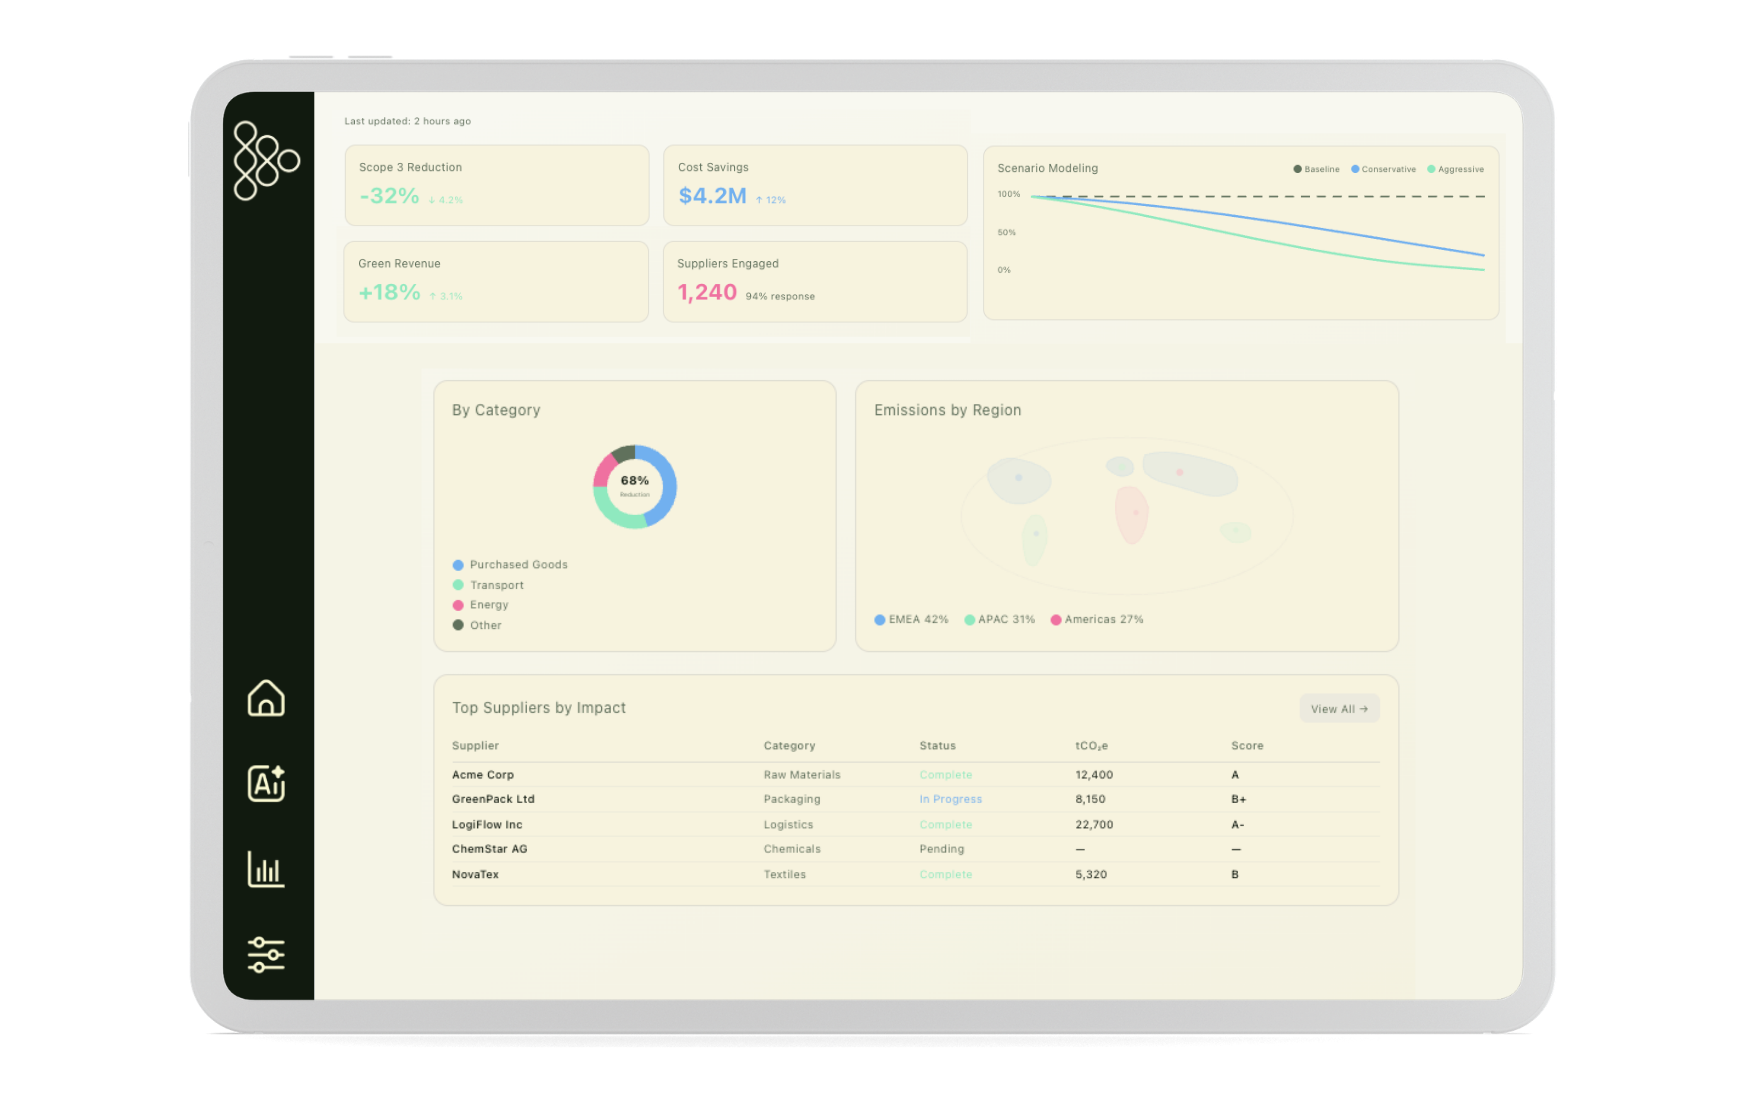Select the GreenPack Ltd supplier name

[x=493, y=799]
